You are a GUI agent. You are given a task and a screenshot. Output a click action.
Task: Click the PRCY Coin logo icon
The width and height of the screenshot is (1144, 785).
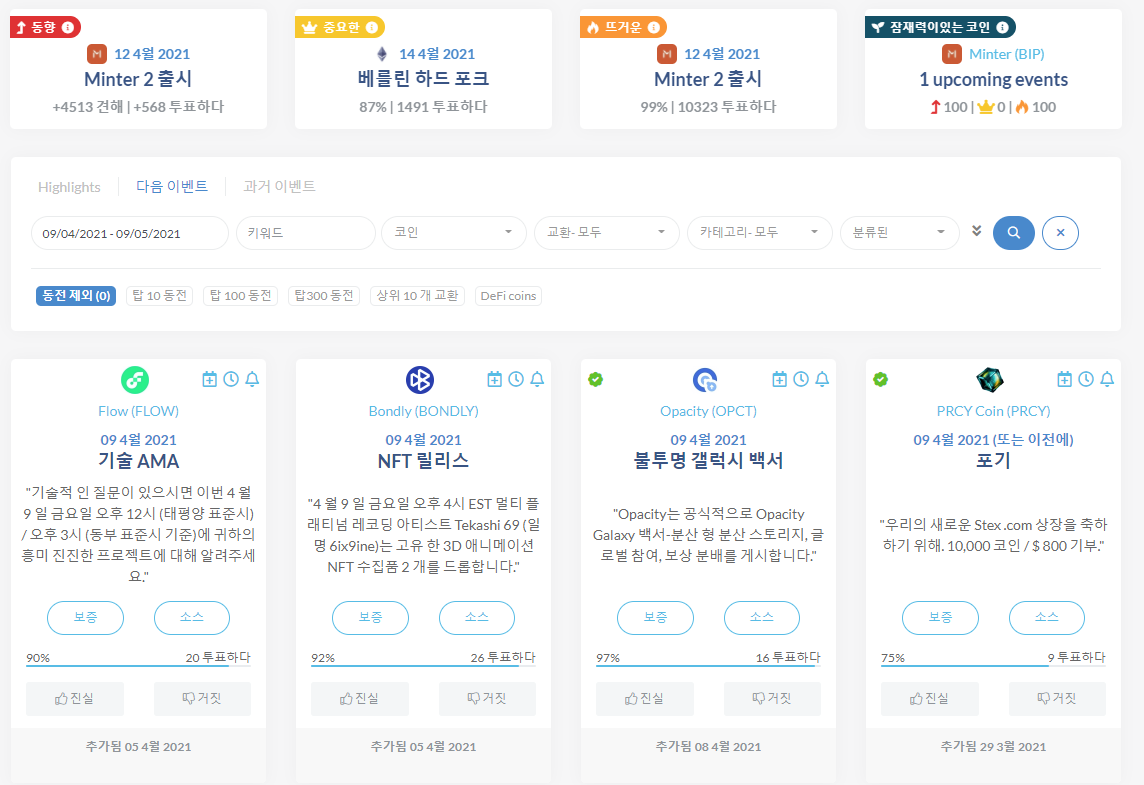[x=990, y=380]
